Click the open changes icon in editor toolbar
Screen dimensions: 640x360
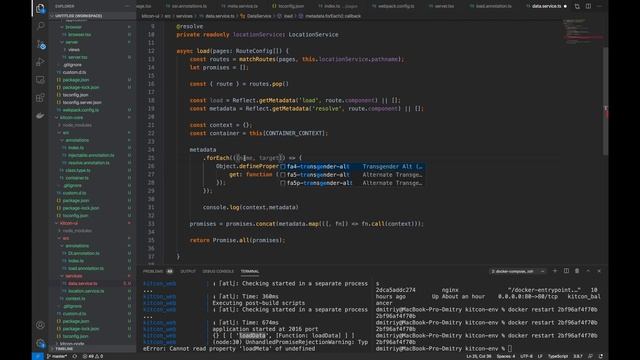577,7
